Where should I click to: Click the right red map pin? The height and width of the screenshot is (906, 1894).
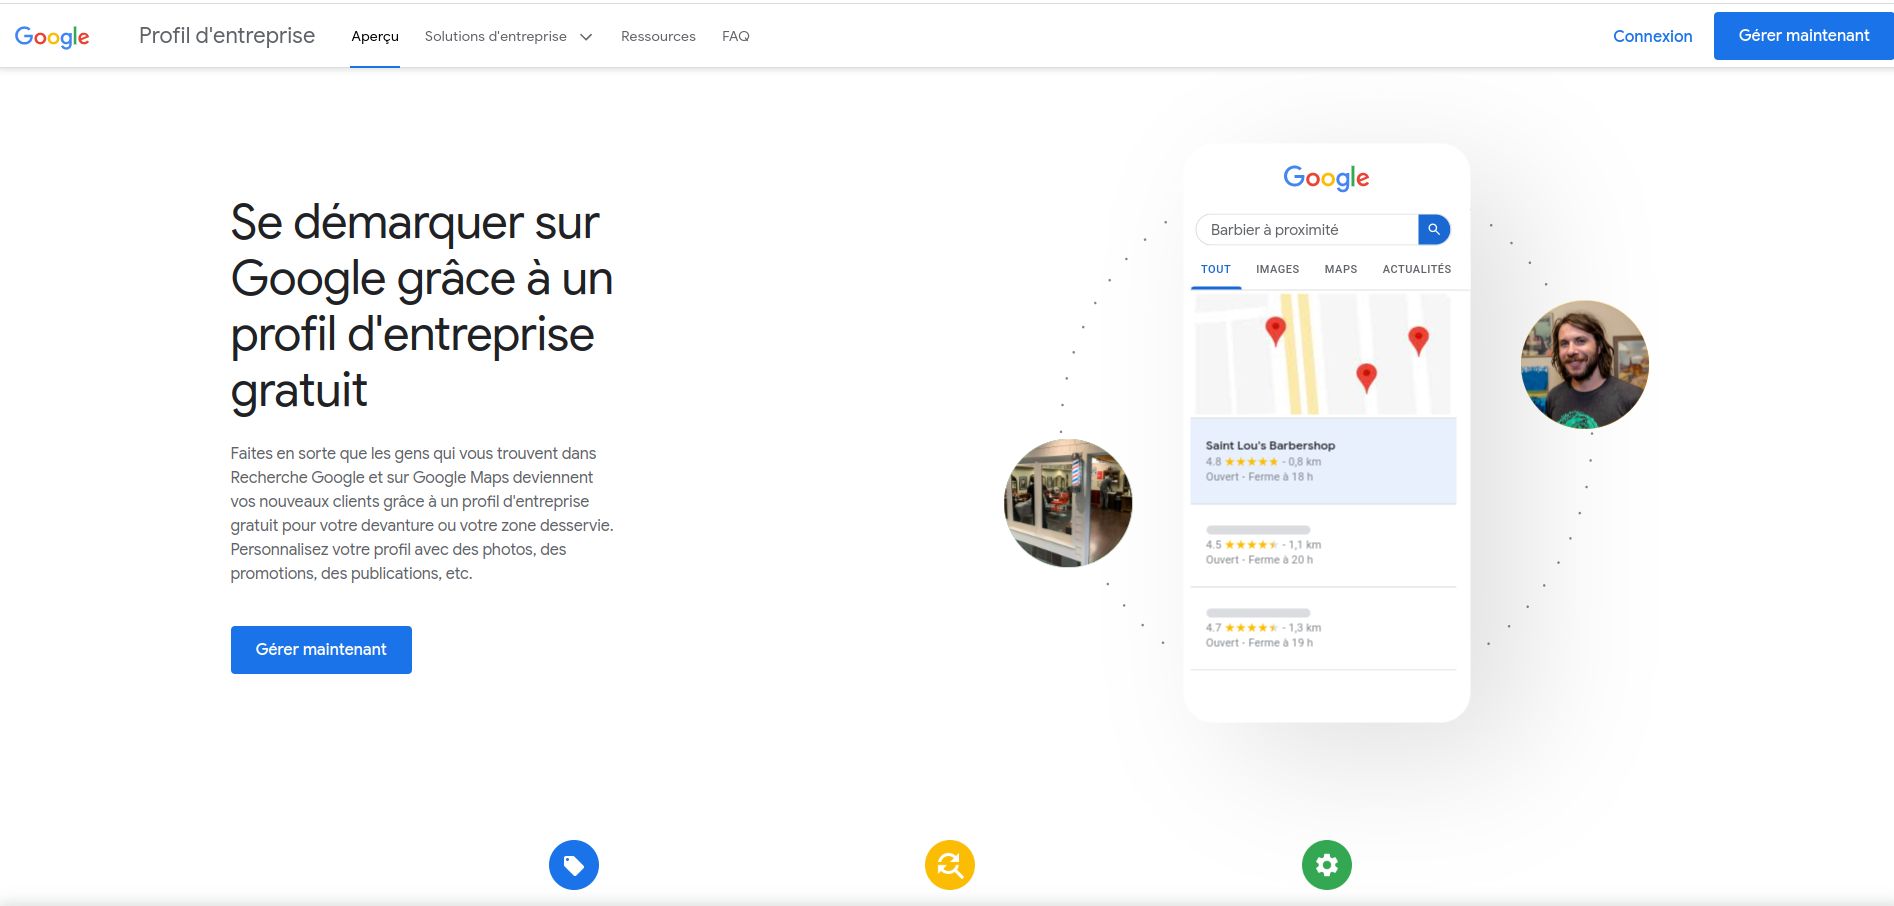(1418, 341)
